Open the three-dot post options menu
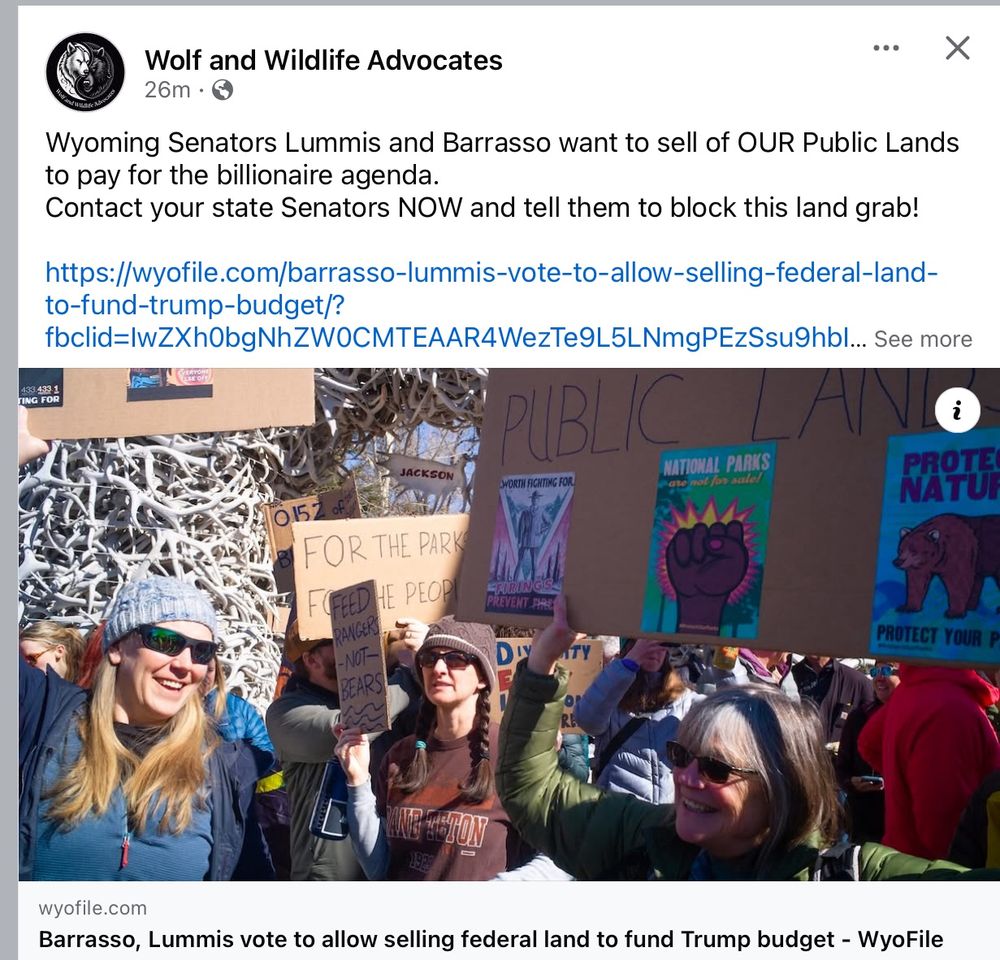Screen dimensions: 1000x960 click(x=886, y=48)
